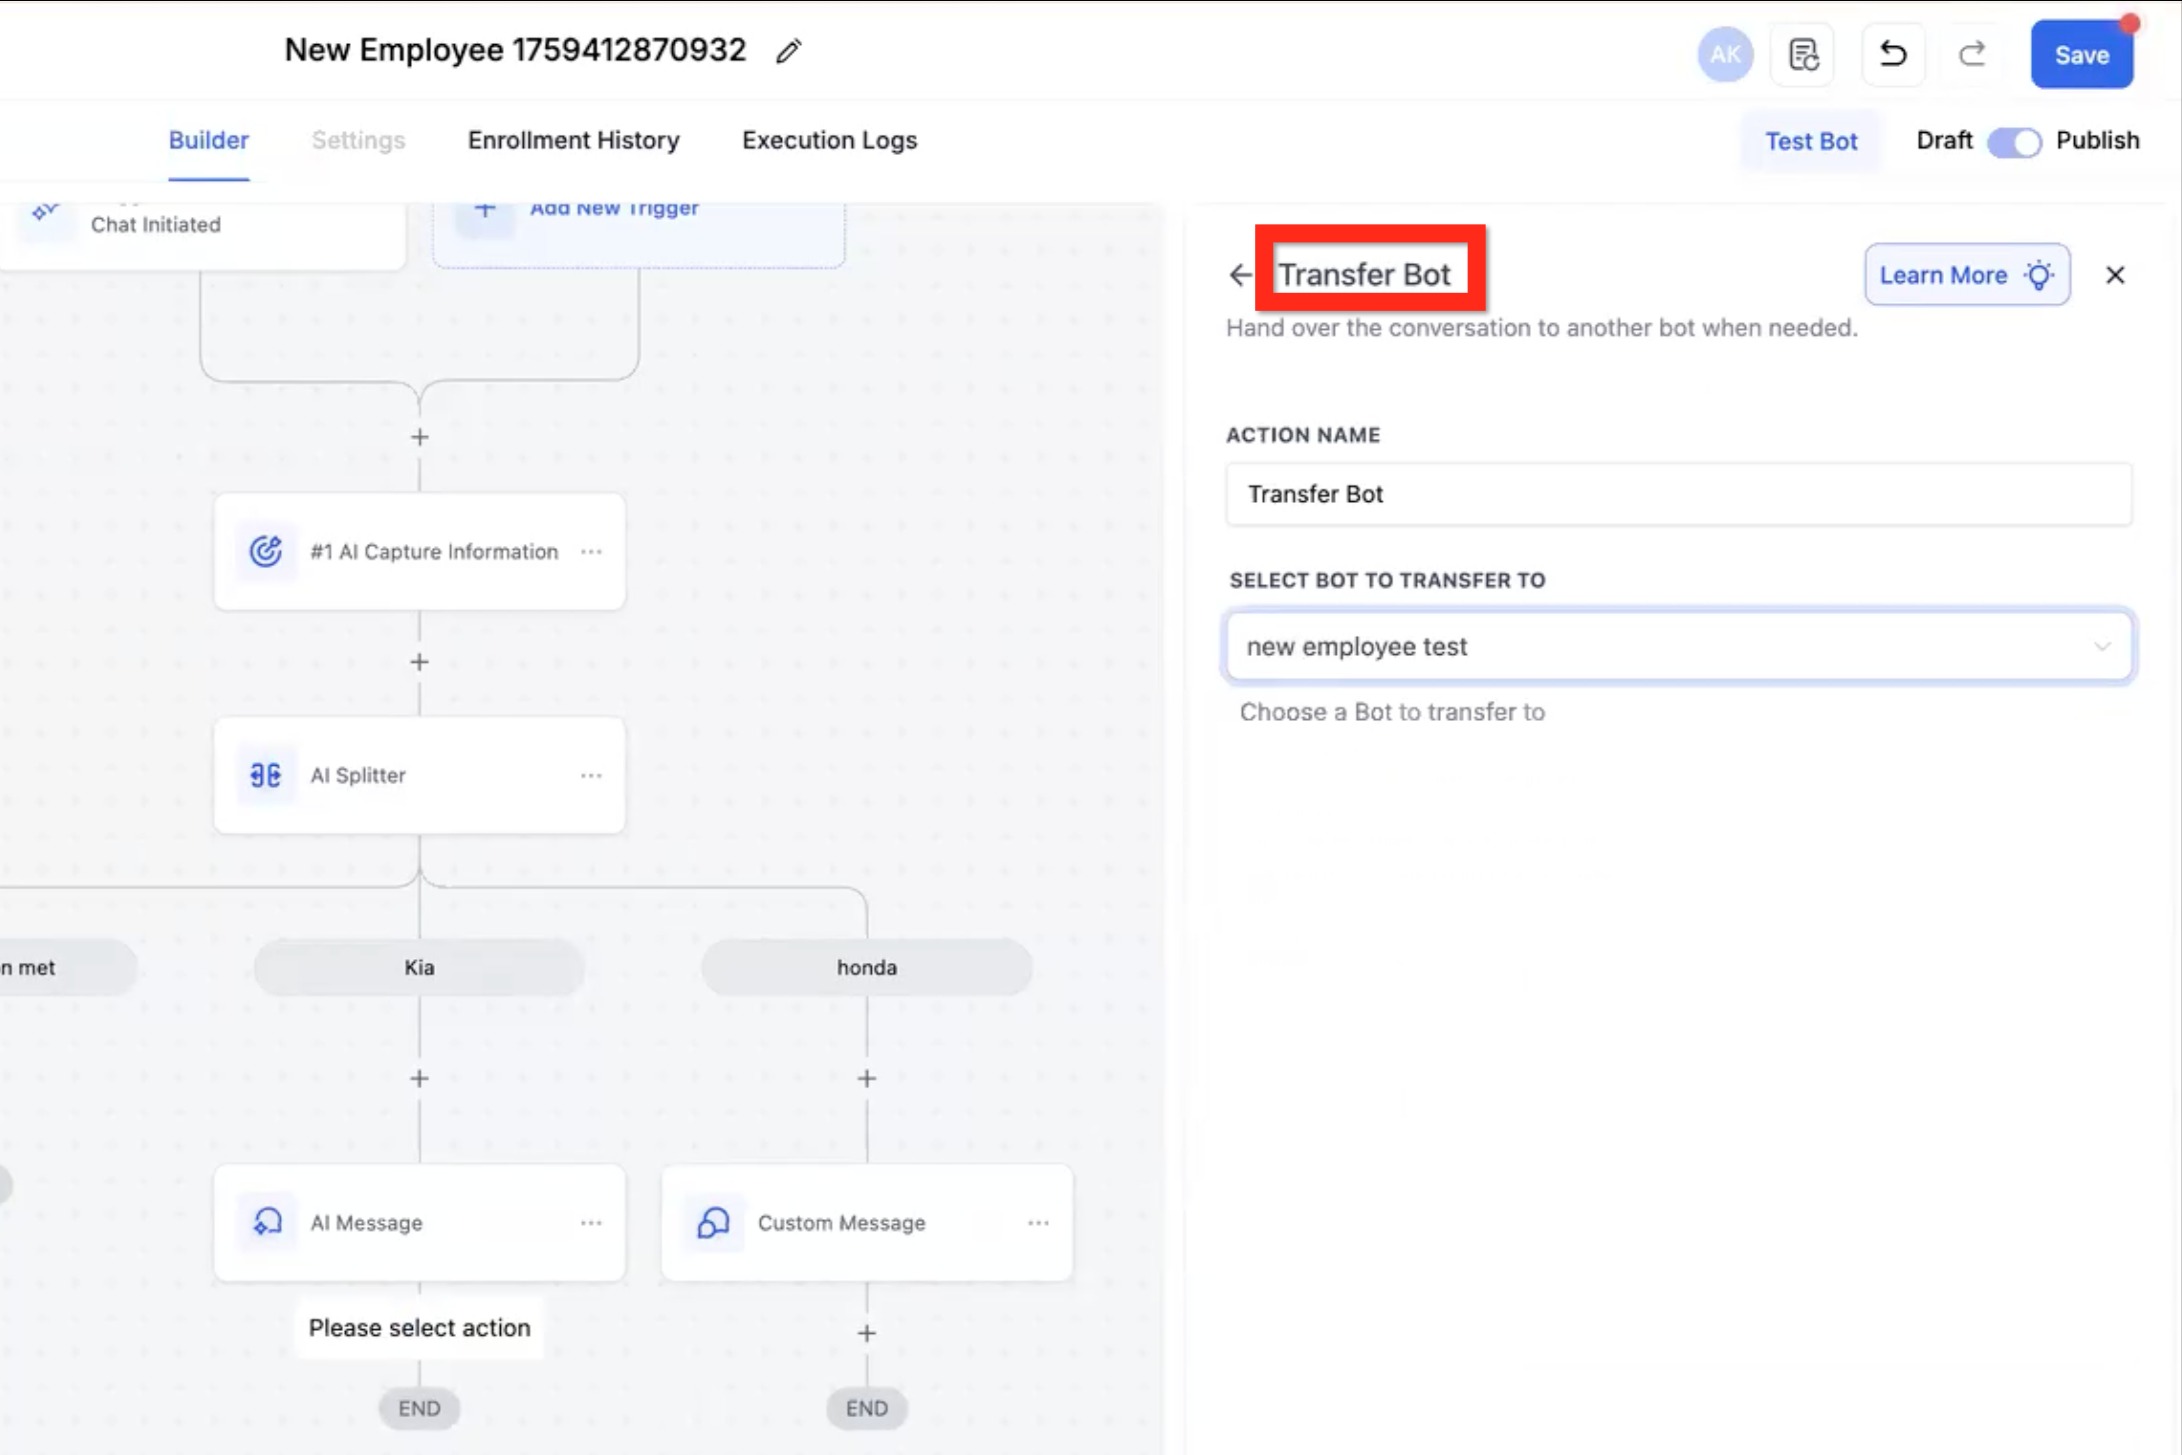The width and height of the screenshot is (2182, 1455).
Task: Click the Test Bot button
Action: click(x=1810, y=142)
